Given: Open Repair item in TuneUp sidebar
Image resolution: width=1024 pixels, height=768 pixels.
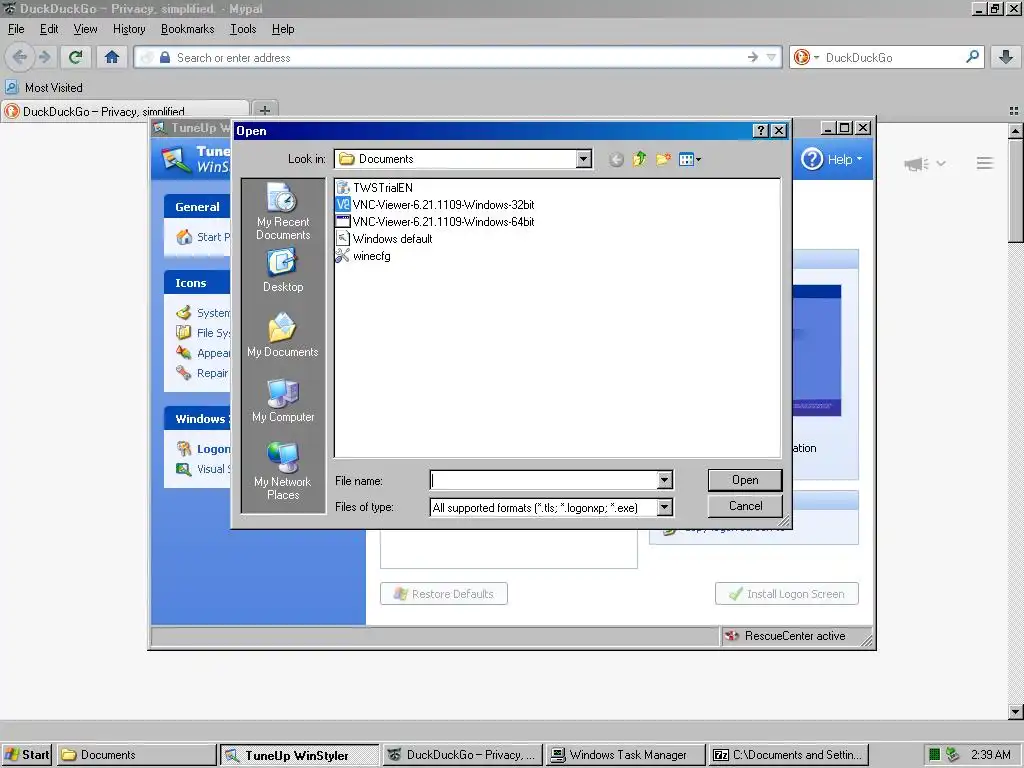Looking at the screenshot, I should coord(202,373).
